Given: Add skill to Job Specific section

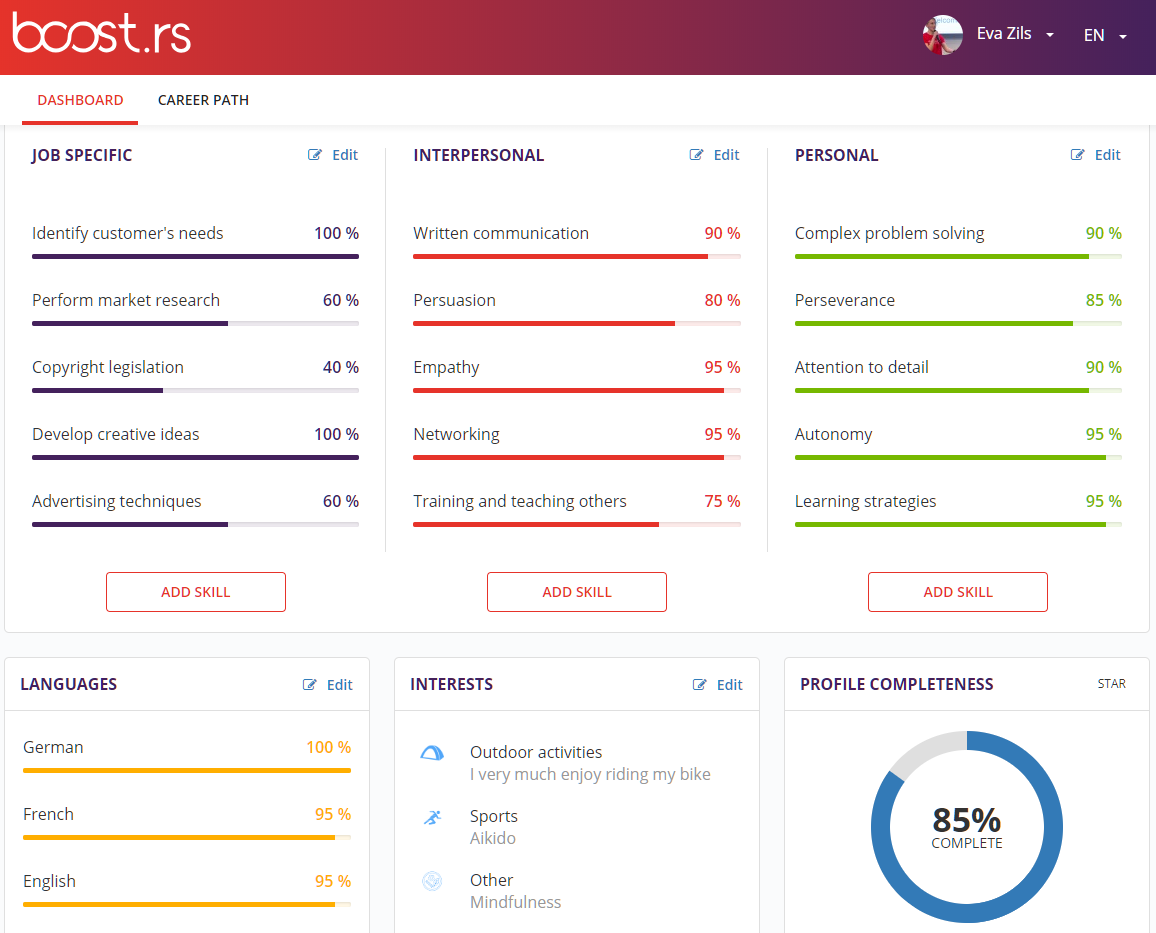Looking at the screenshot, I should [196, 592].
